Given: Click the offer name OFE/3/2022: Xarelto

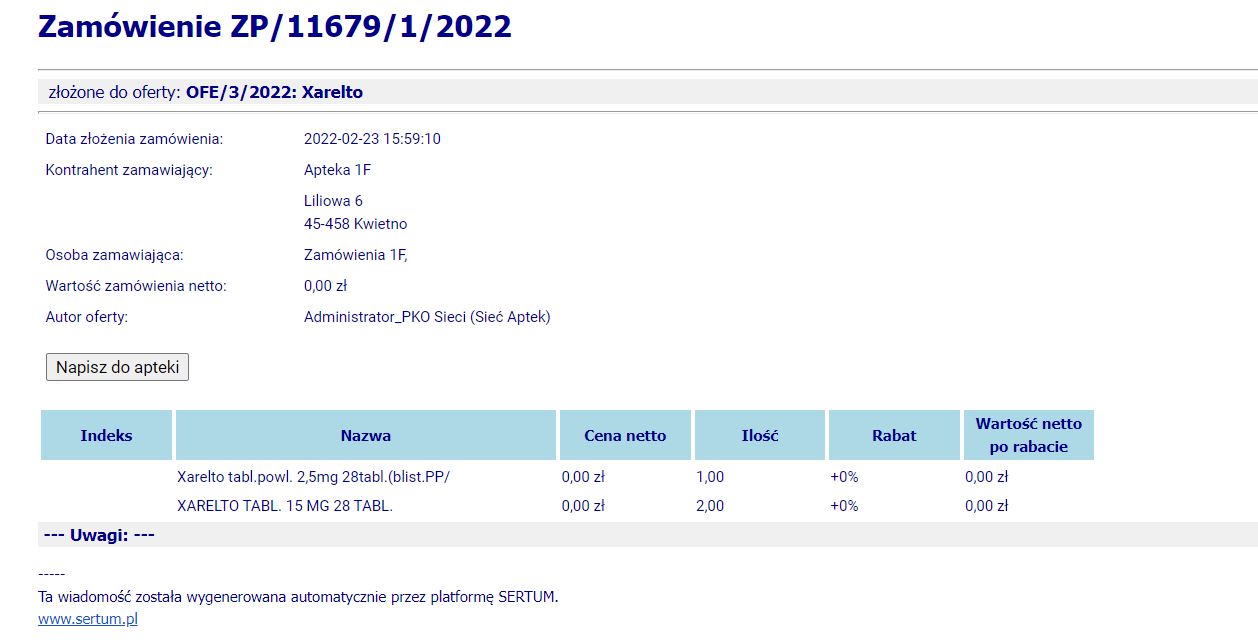Looking at the screenshot, I should coord(275,93).
